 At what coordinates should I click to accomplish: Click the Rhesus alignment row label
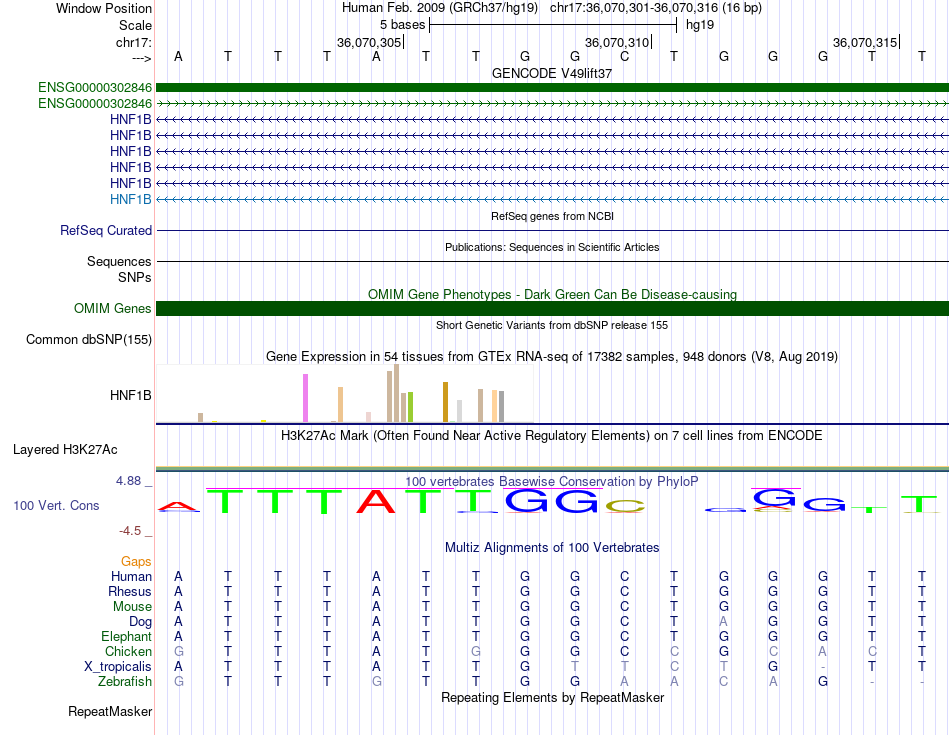pyautogui.click(x=130, y=591)
